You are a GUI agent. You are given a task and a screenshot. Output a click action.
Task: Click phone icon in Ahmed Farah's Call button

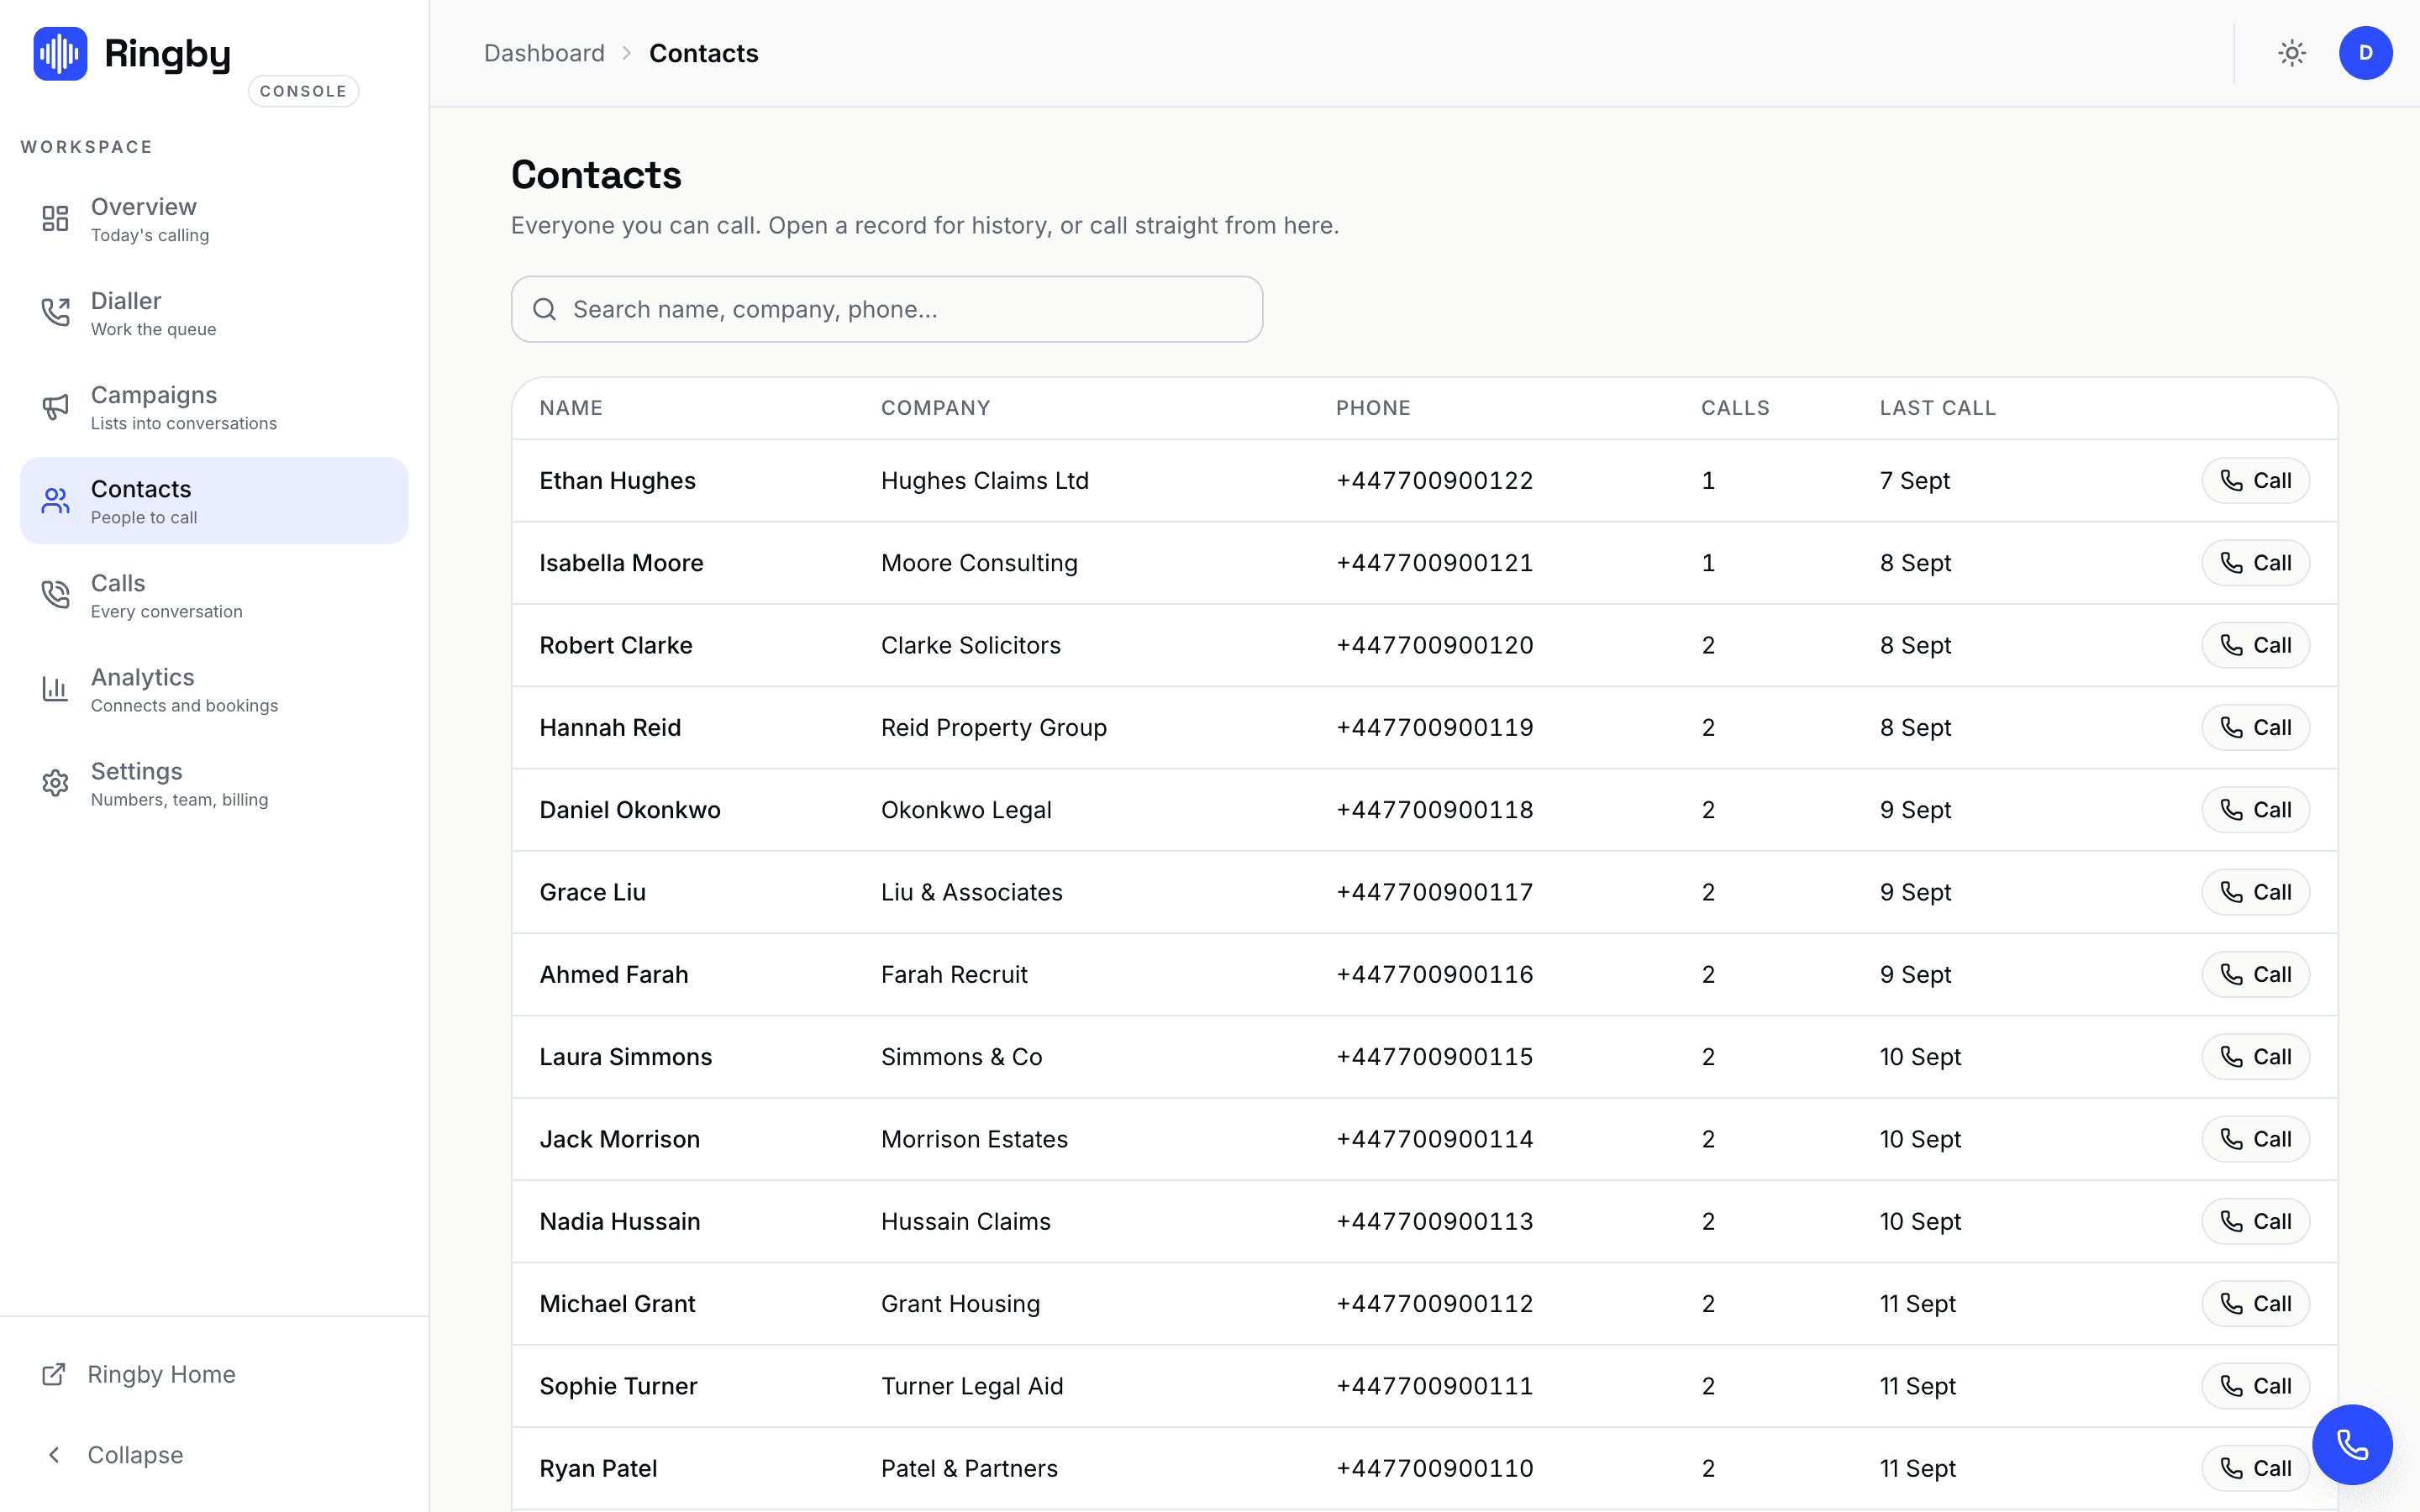click(2231, 974)
